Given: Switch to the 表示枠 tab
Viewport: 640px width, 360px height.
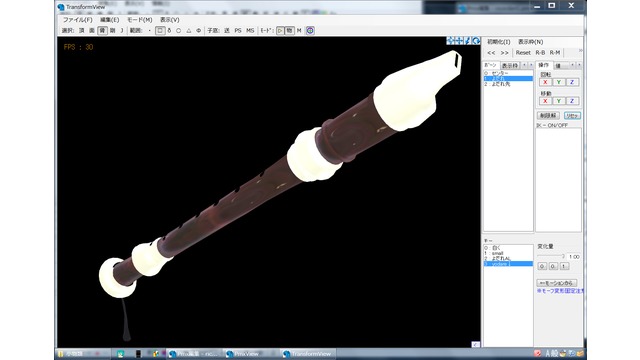Looking at the screenshot, I should [510, 65].
